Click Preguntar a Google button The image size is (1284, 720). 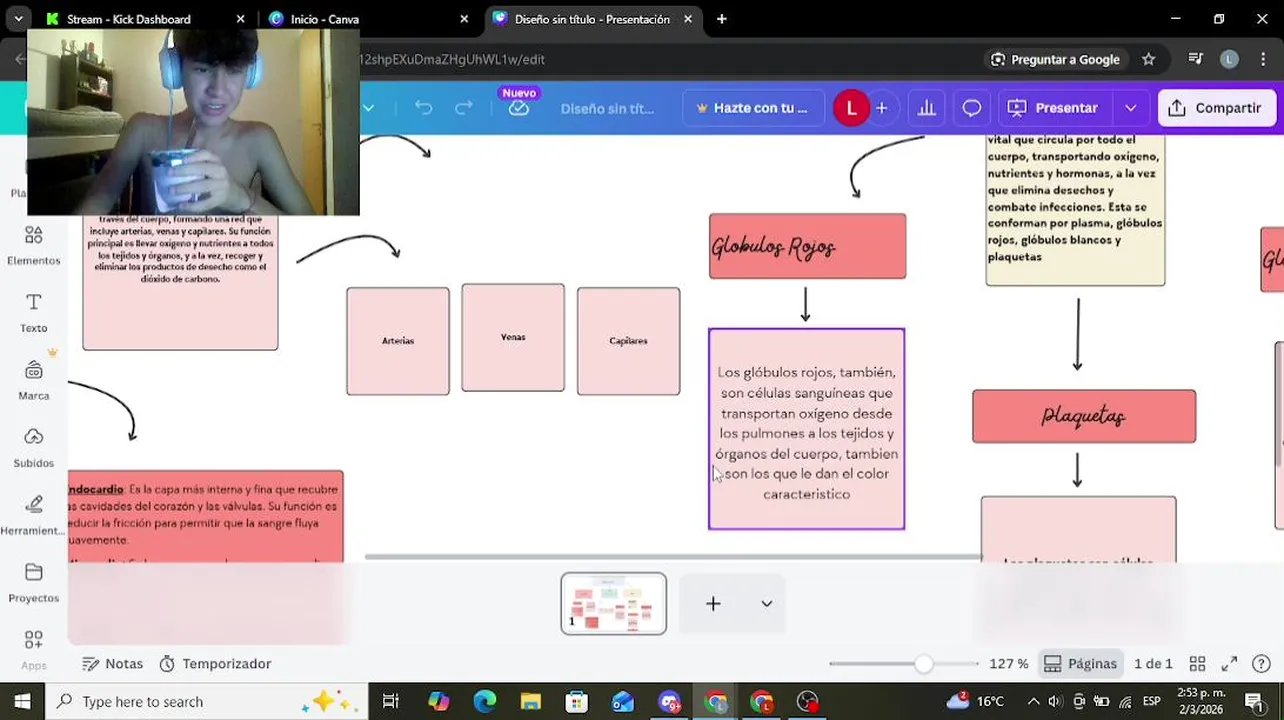(x=1055, y=59)
